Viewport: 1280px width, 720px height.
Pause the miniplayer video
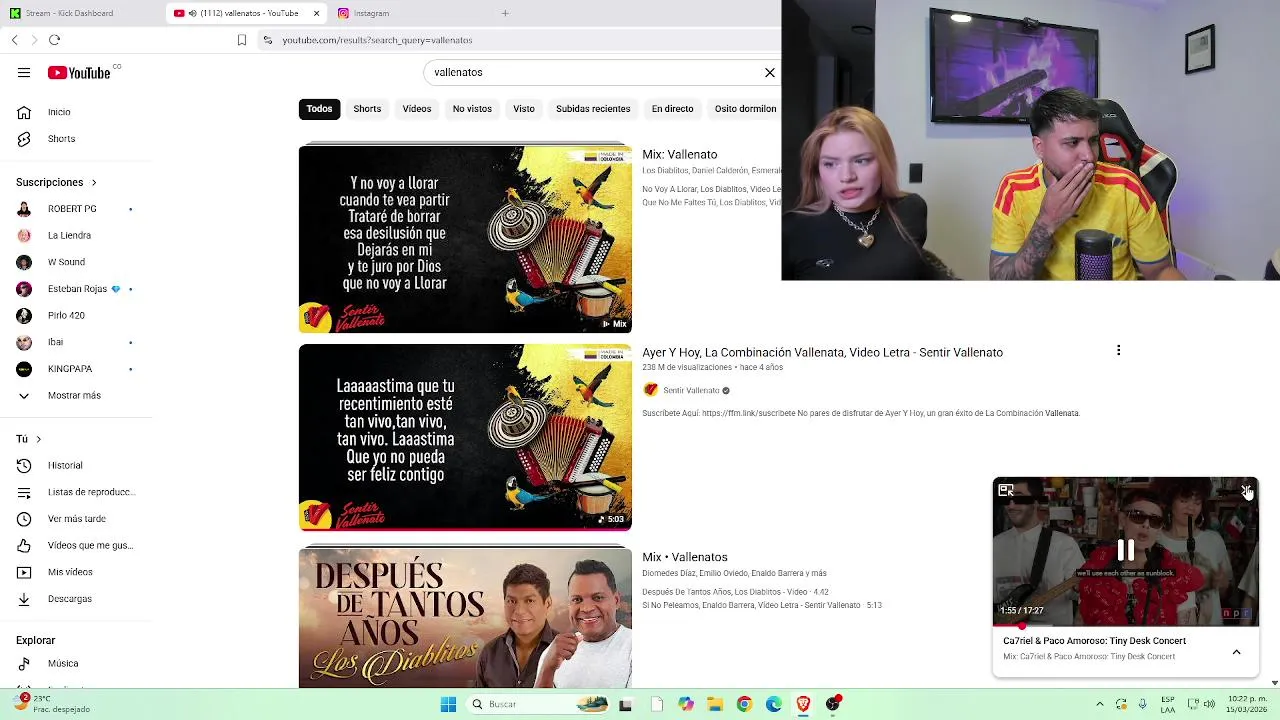click(1125, 551)
